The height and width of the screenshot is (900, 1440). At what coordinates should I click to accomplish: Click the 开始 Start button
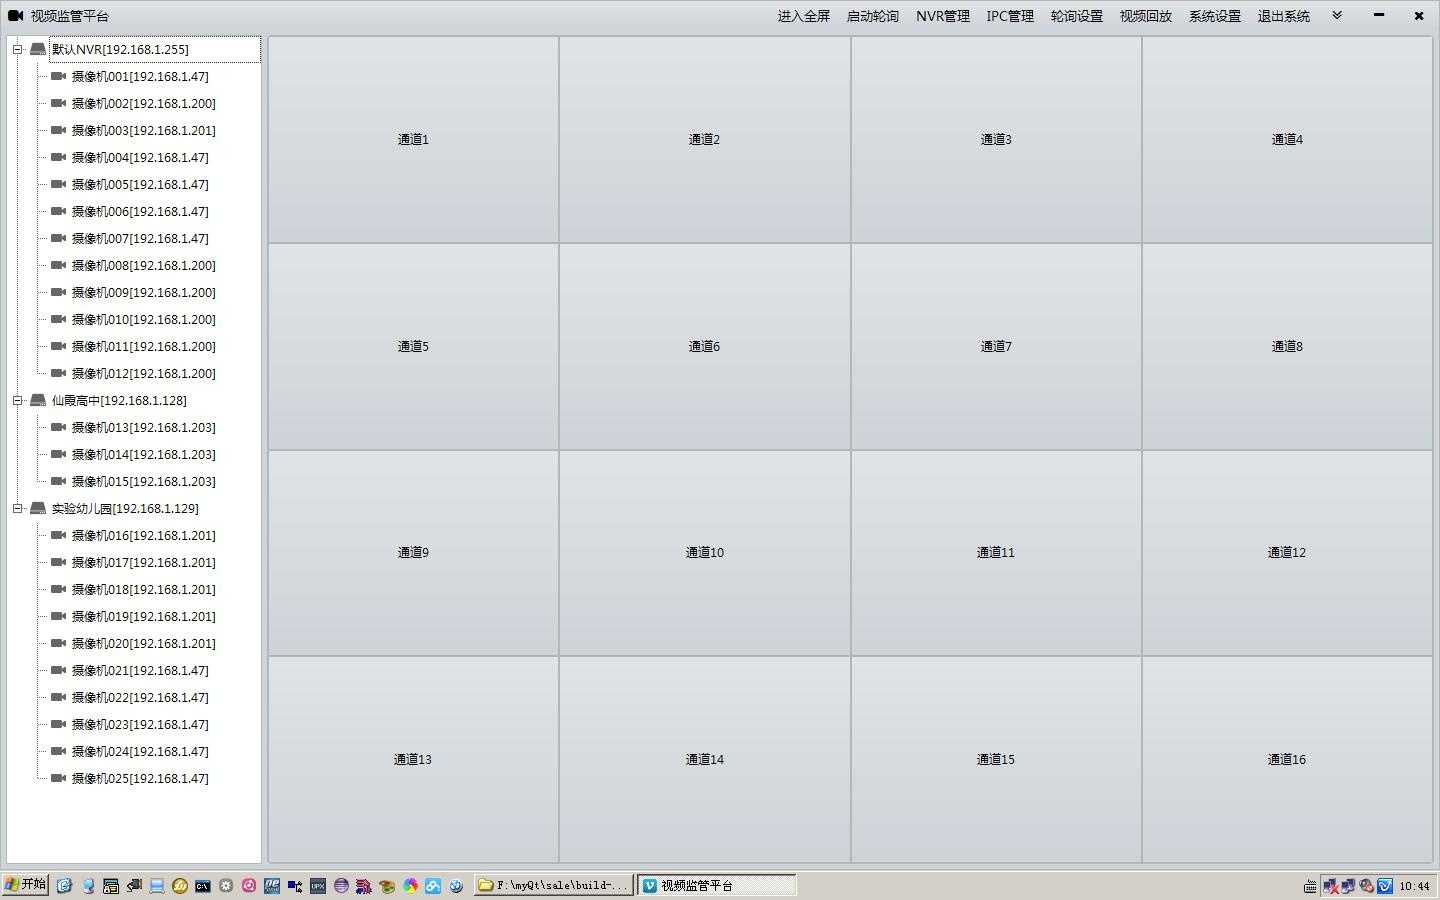(26, 885)
